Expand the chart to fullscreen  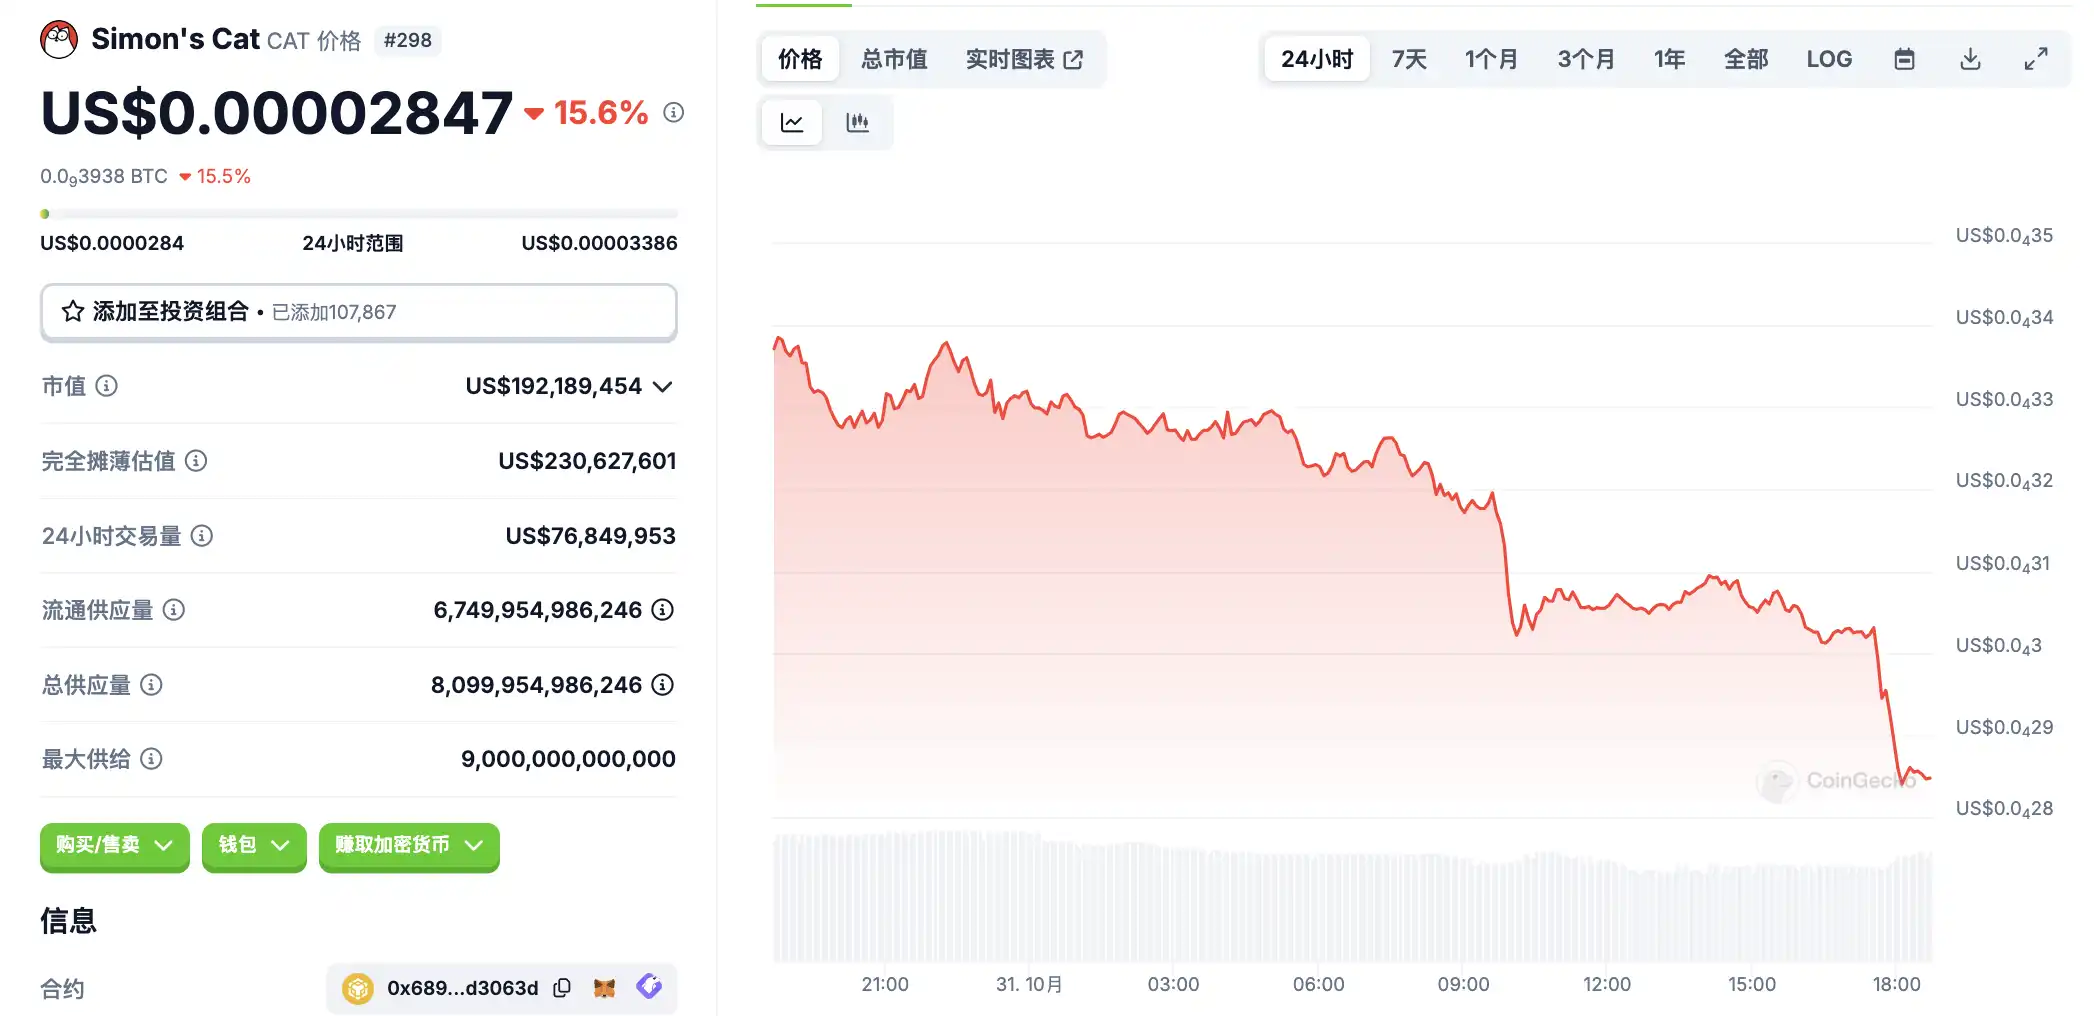tap(2035, 60)
